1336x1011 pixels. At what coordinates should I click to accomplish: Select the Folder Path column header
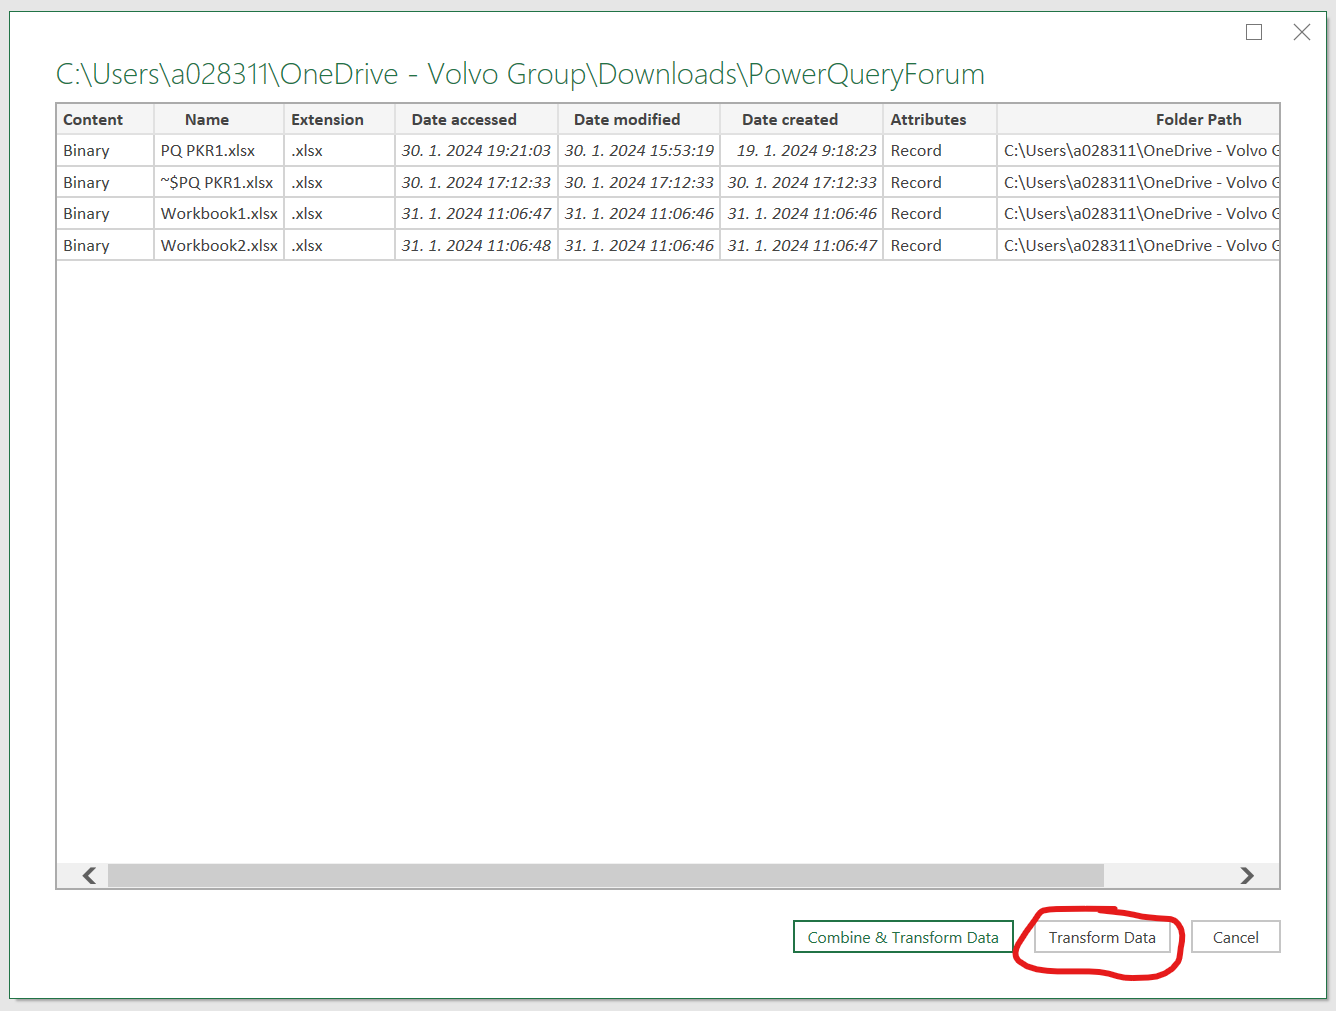click(x=1139, y=119)
